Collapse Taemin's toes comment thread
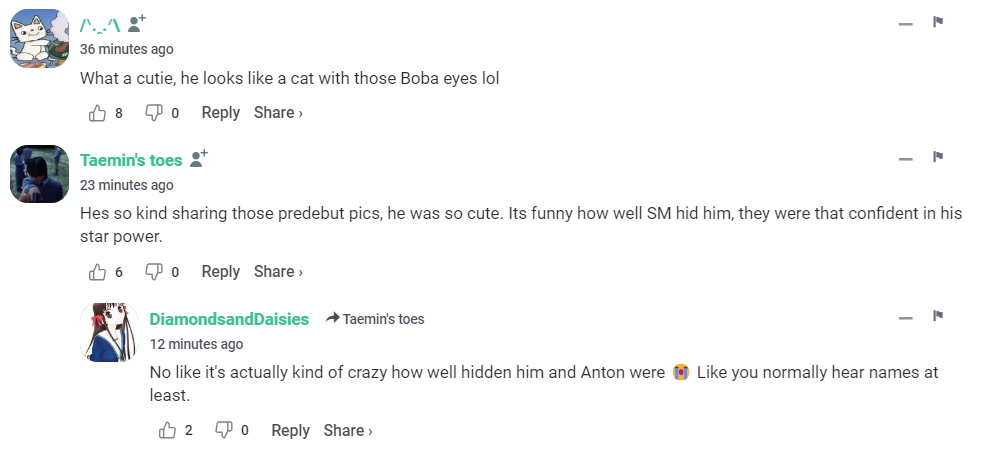 [x=906, y=158]
